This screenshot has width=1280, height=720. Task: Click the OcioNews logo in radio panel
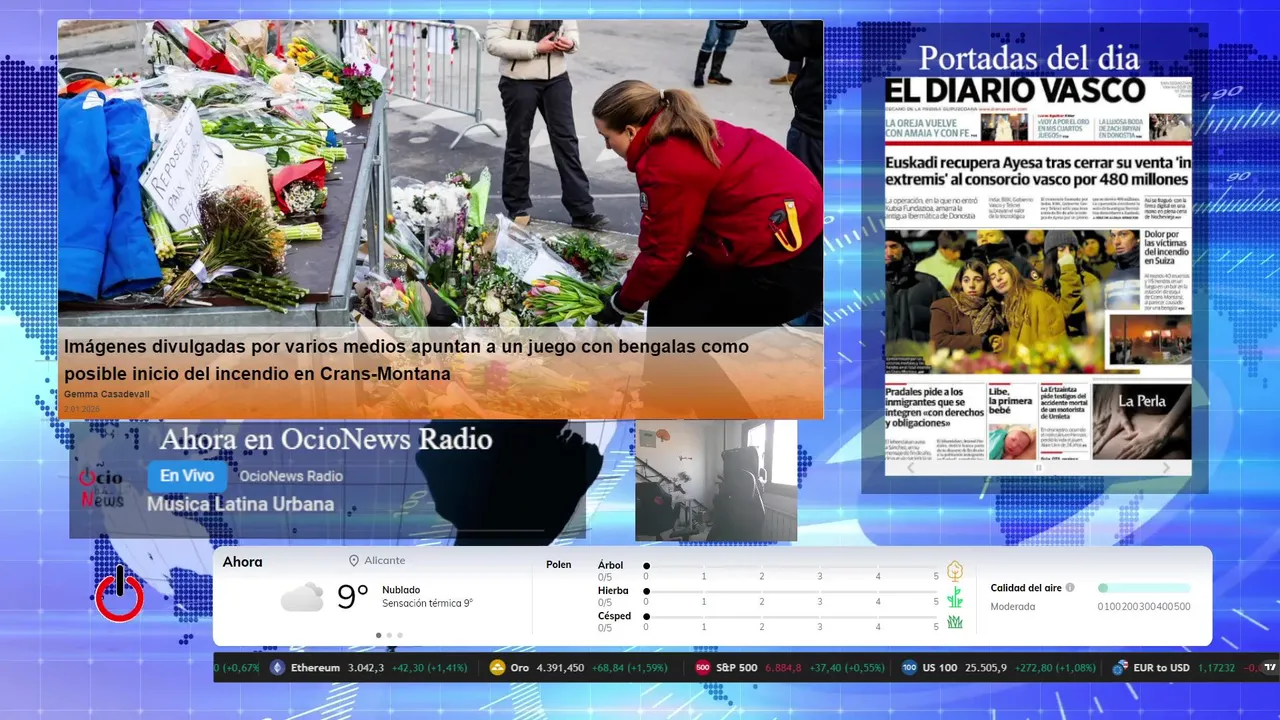click(x=101, y=487)
